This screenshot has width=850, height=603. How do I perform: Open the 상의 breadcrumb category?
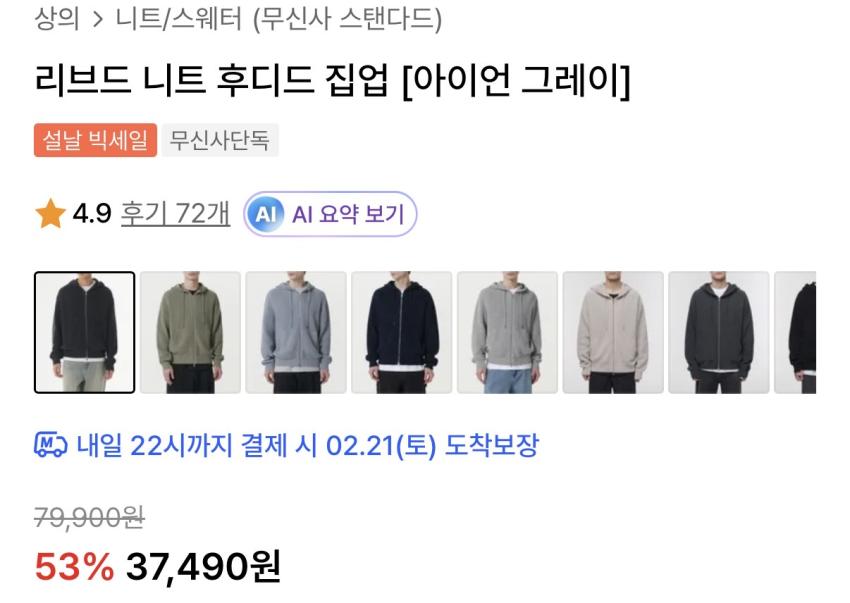coord(56,18)
